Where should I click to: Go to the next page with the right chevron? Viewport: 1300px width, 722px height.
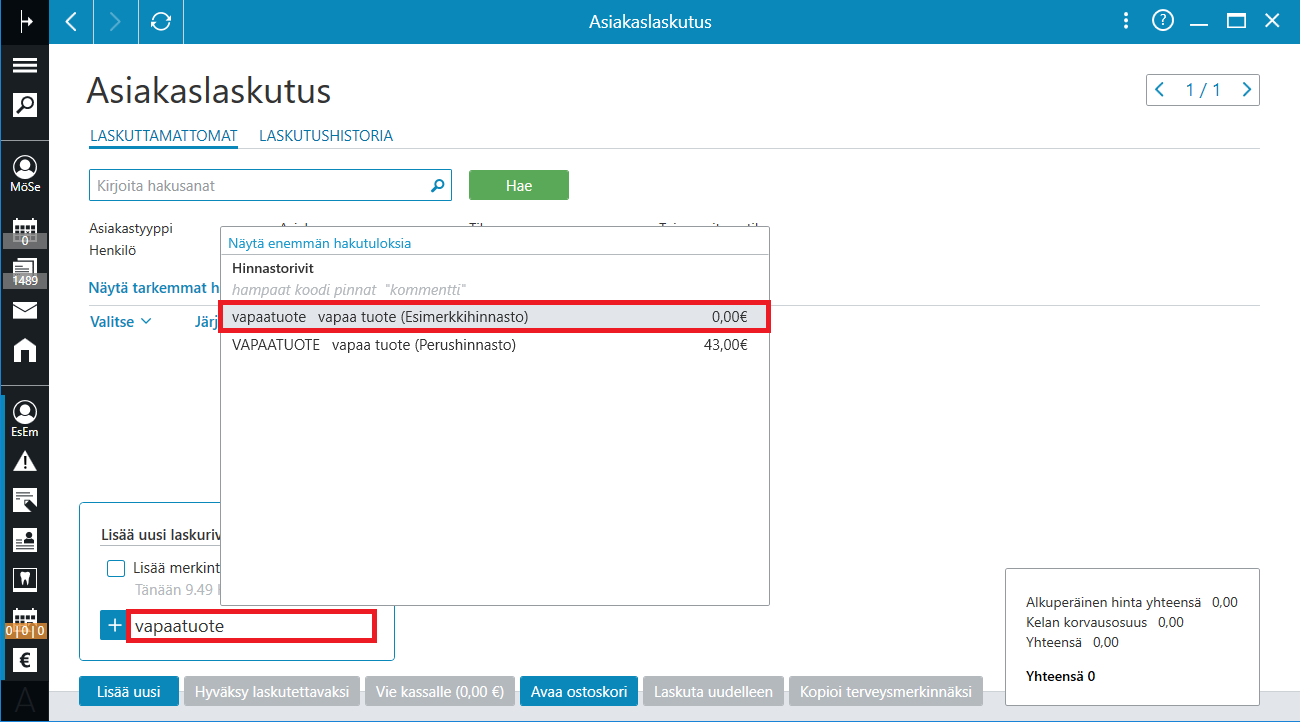[1246, 90]
